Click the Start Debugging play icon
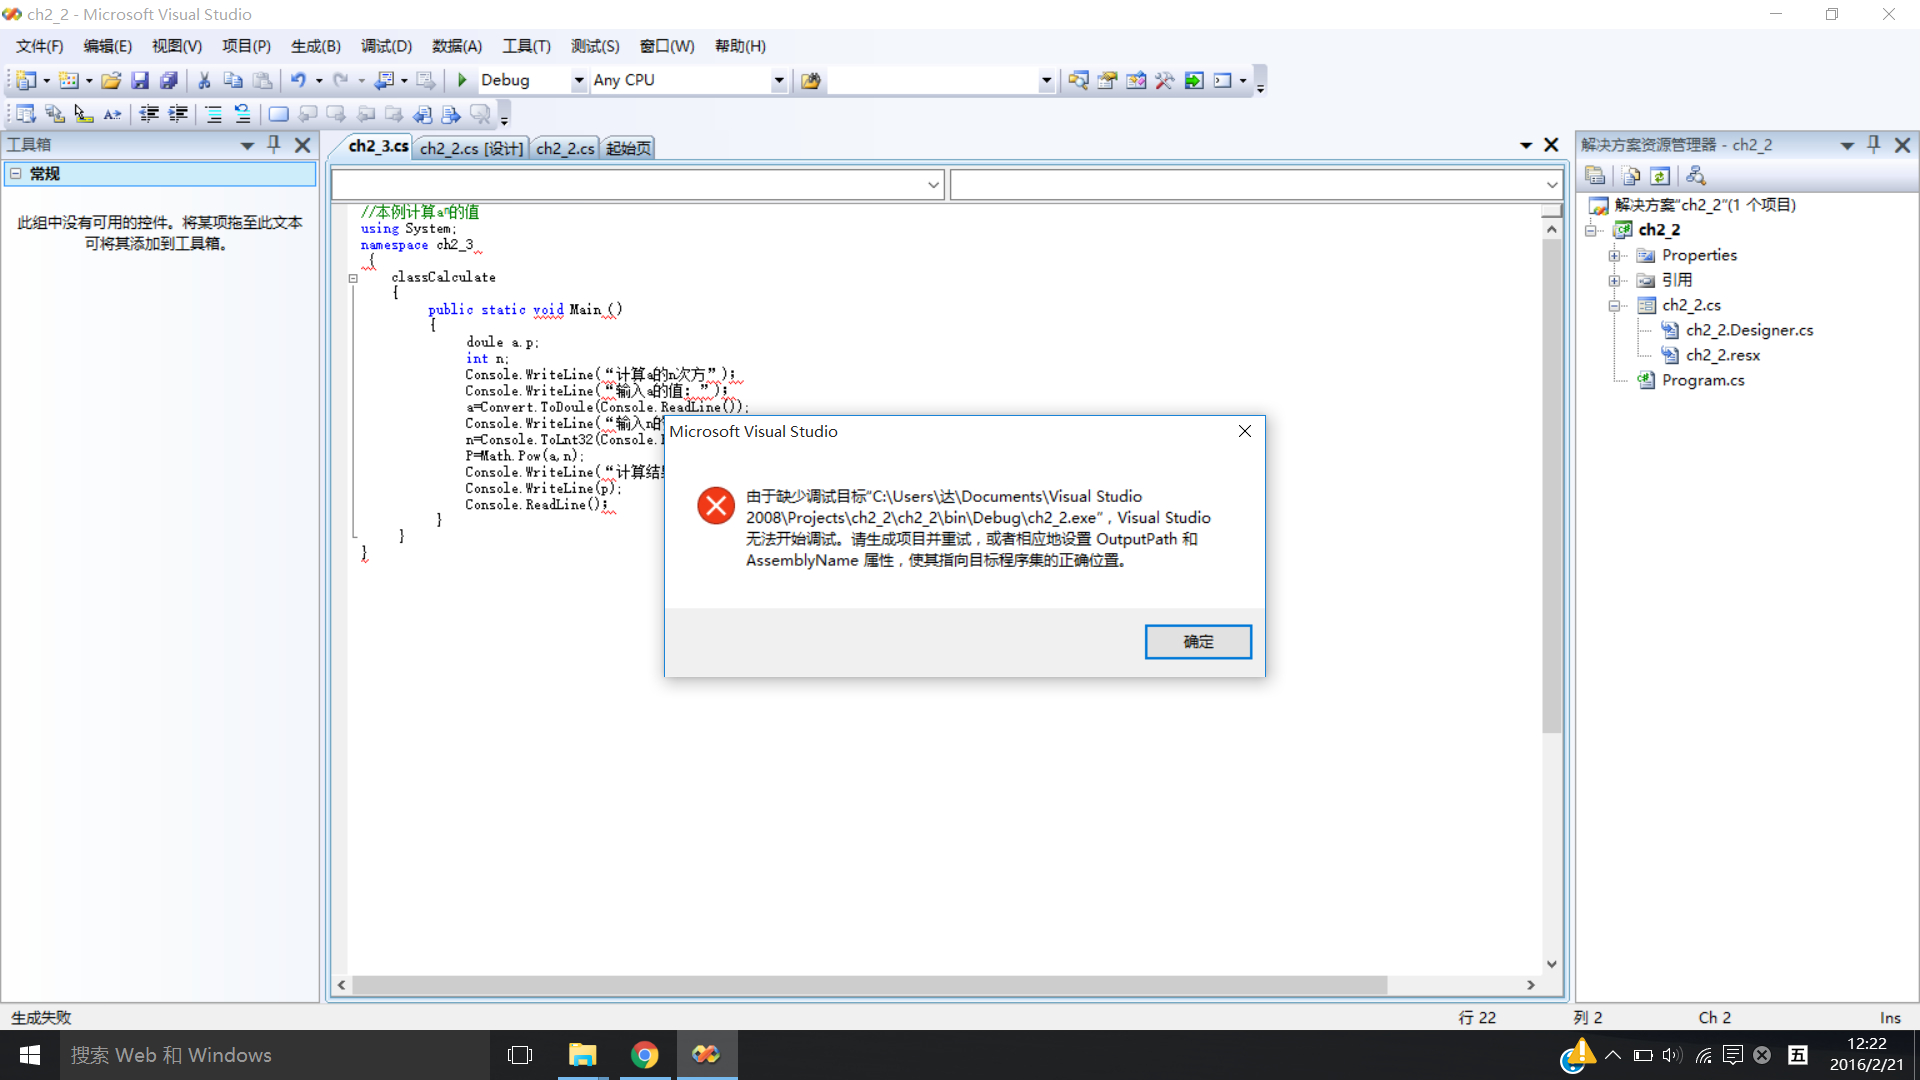Viewport: 1920px width, 1080px height. coord(462,80)
